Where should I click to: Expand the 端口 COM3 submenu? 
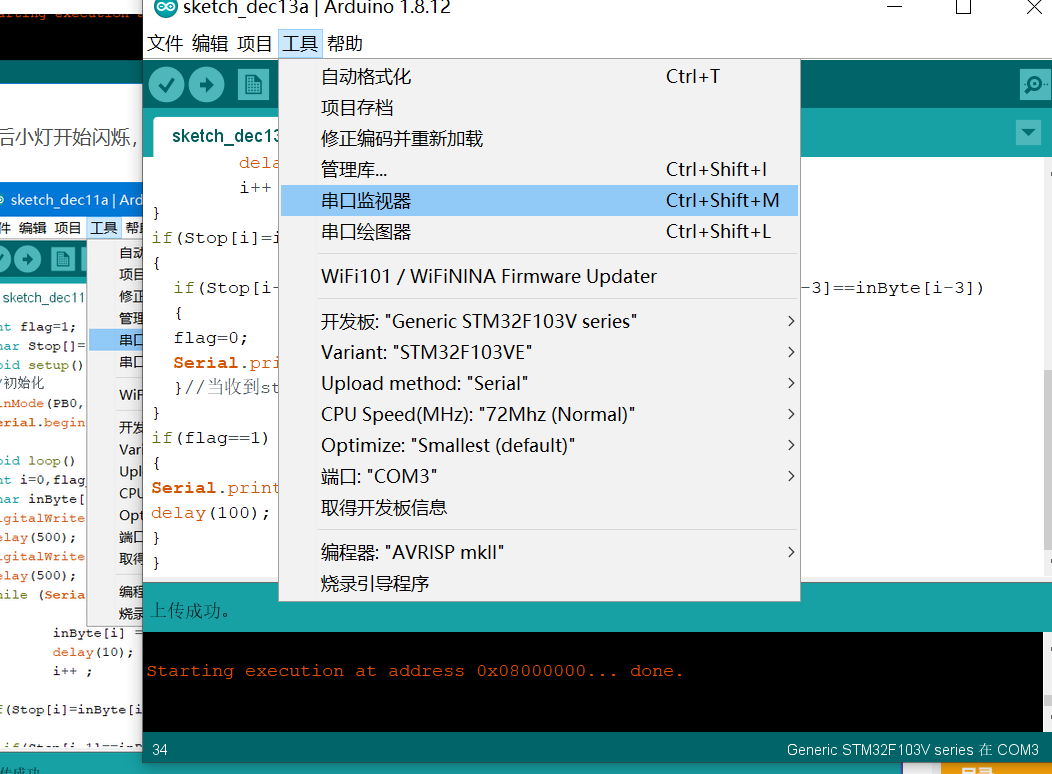(x=539, y=476)
